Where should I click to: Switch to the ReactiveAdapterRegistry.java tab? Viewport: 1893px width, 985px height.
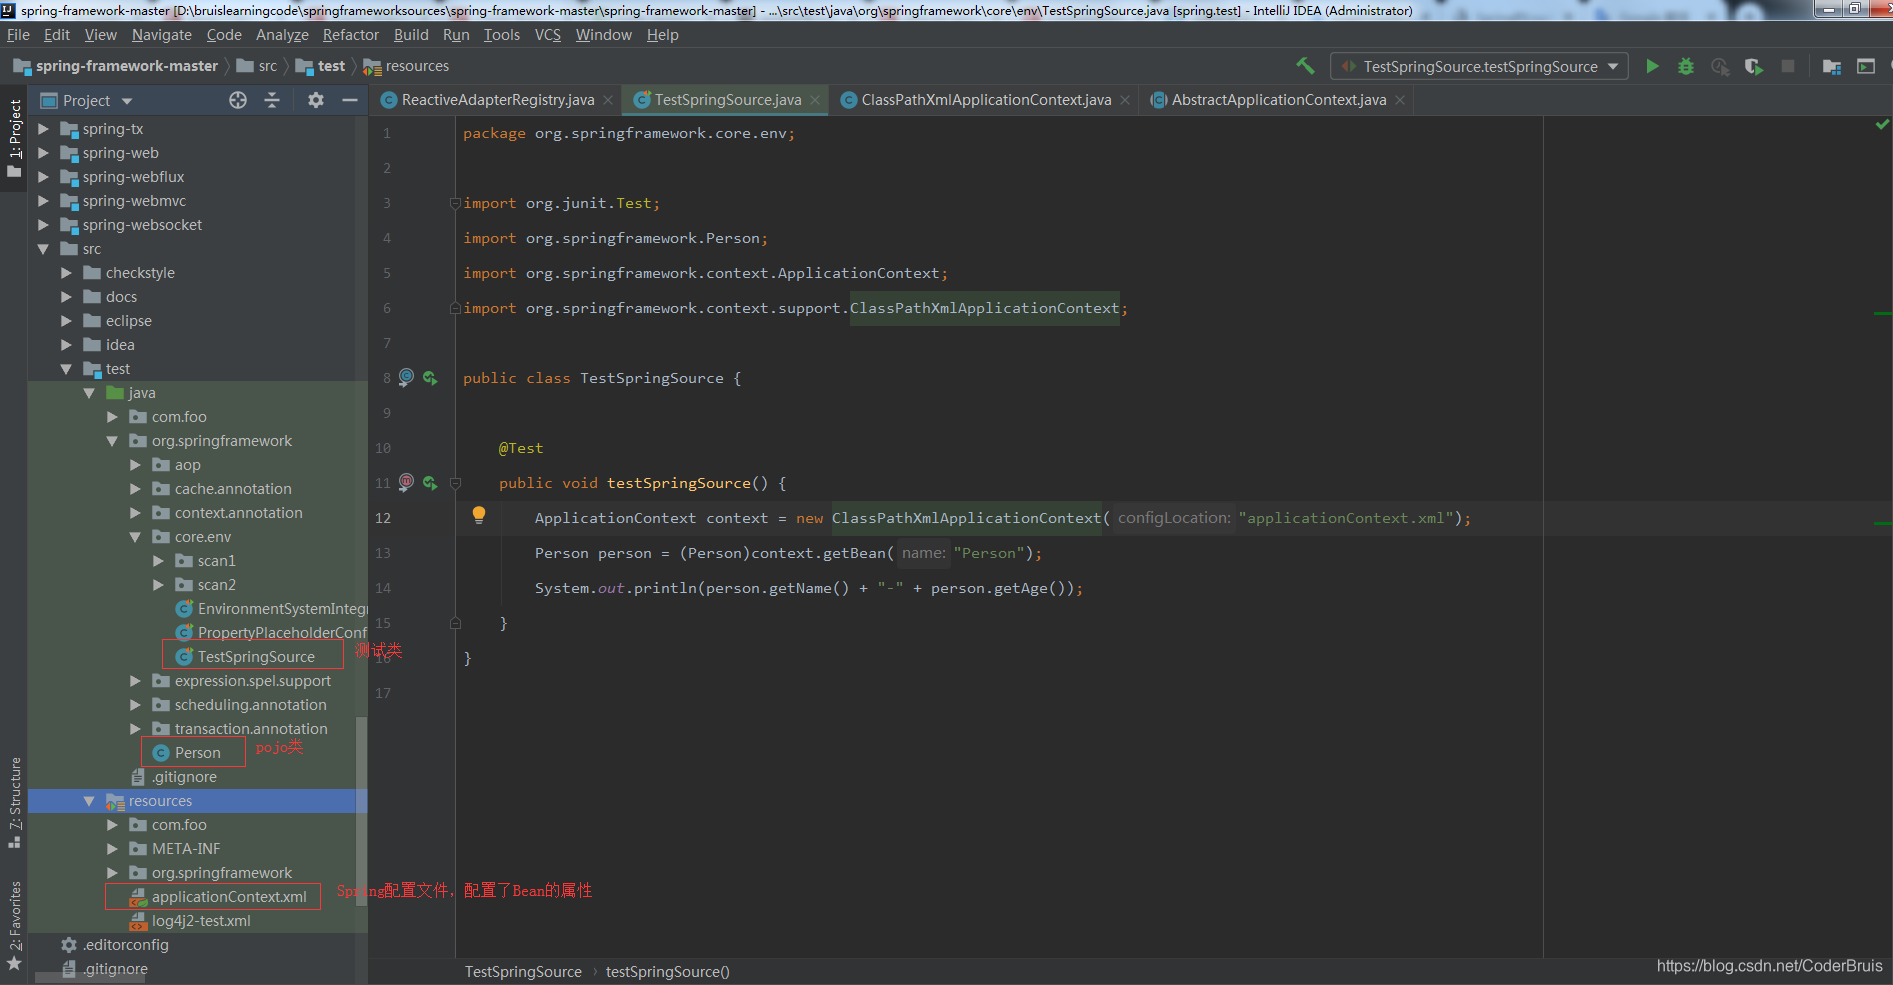[497, 100]
